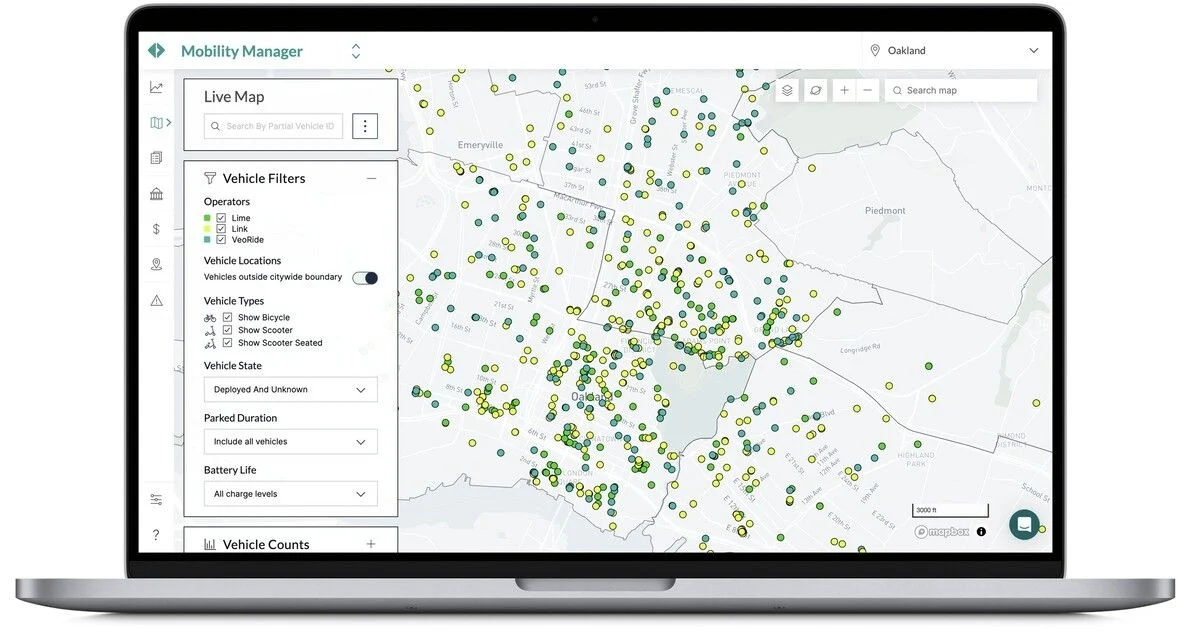Zoom in on the map
The image size is (1200, 635).
(x=844, y=90)
